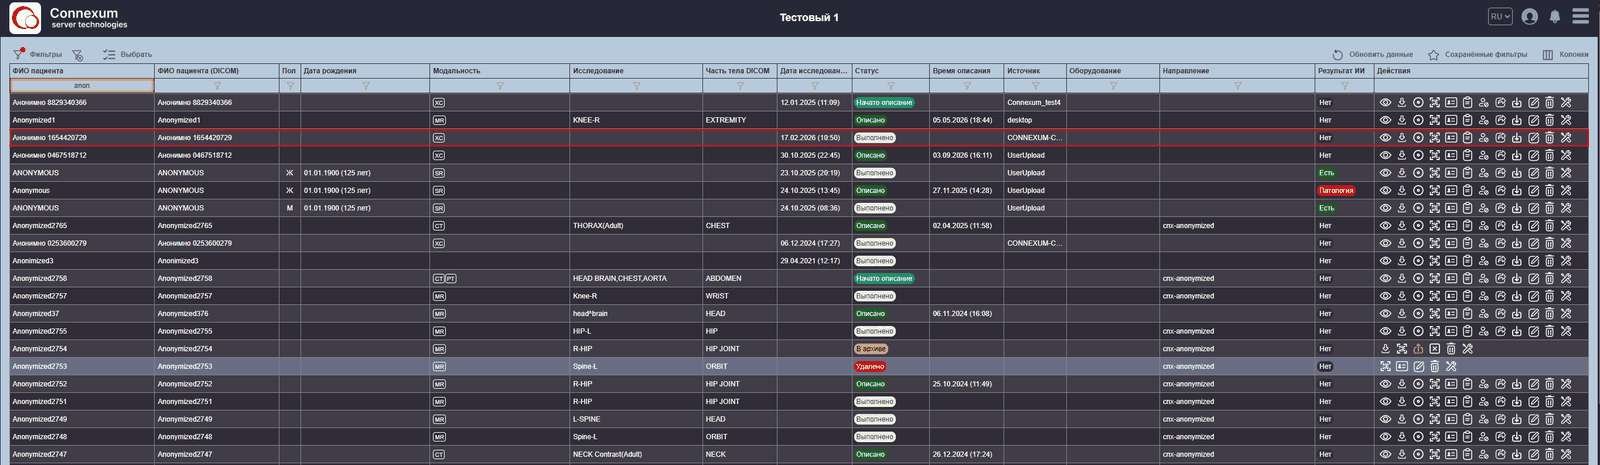Click the Выбрать selection mode button

(x=127, y=54)
